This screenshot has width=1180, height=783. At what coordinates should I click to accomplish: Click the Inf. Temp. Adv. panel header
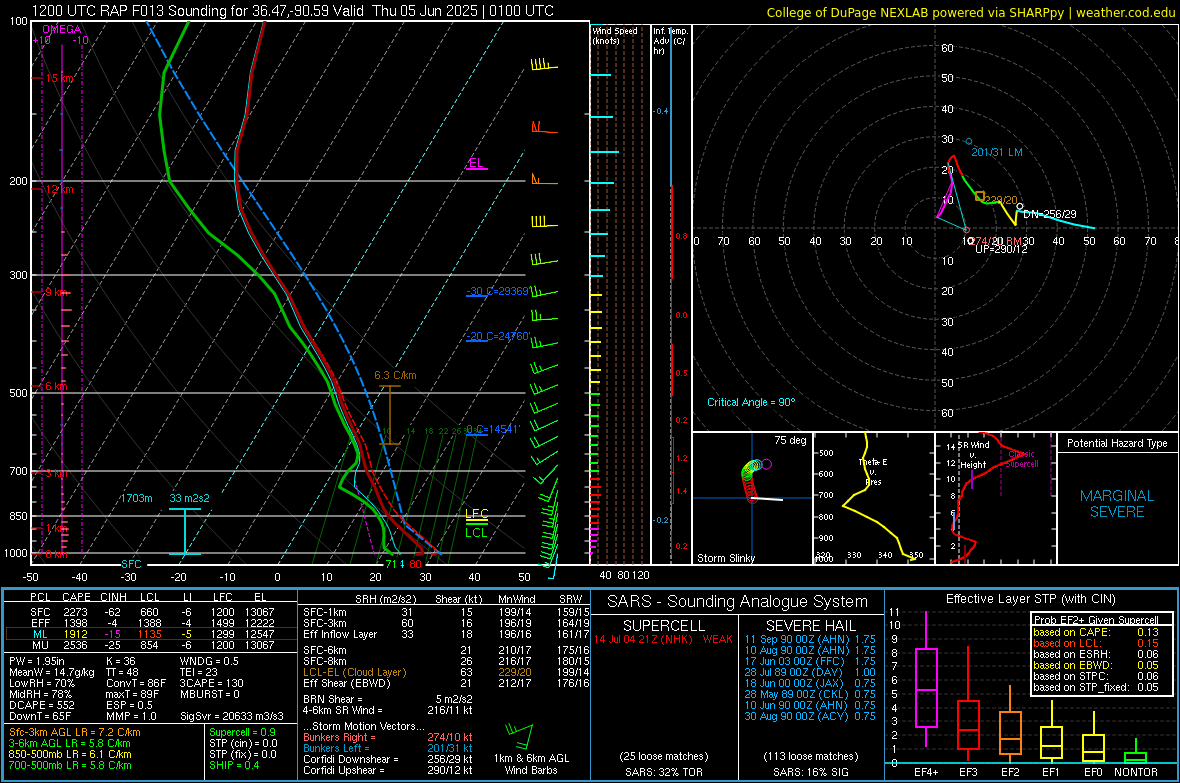click(x=670, y=41)
